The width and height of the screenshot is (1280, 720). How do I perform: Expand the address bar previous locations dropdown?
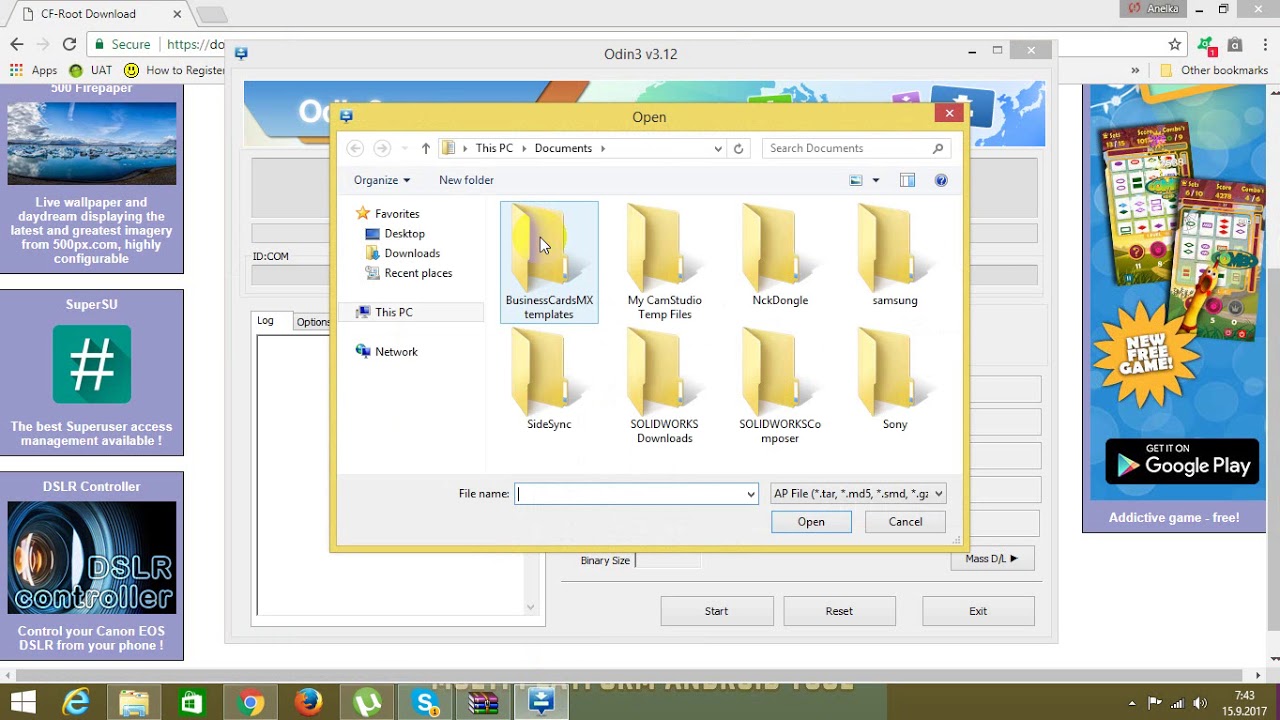pyautogui.click(x=718, y=148)
